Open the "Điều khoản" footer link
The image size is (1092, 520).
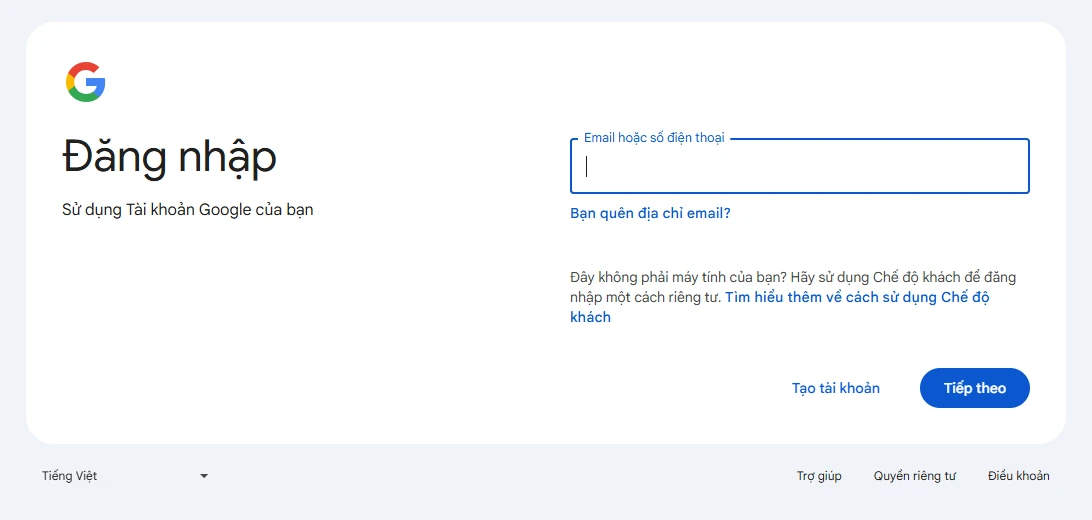(x=1018, y=476)
